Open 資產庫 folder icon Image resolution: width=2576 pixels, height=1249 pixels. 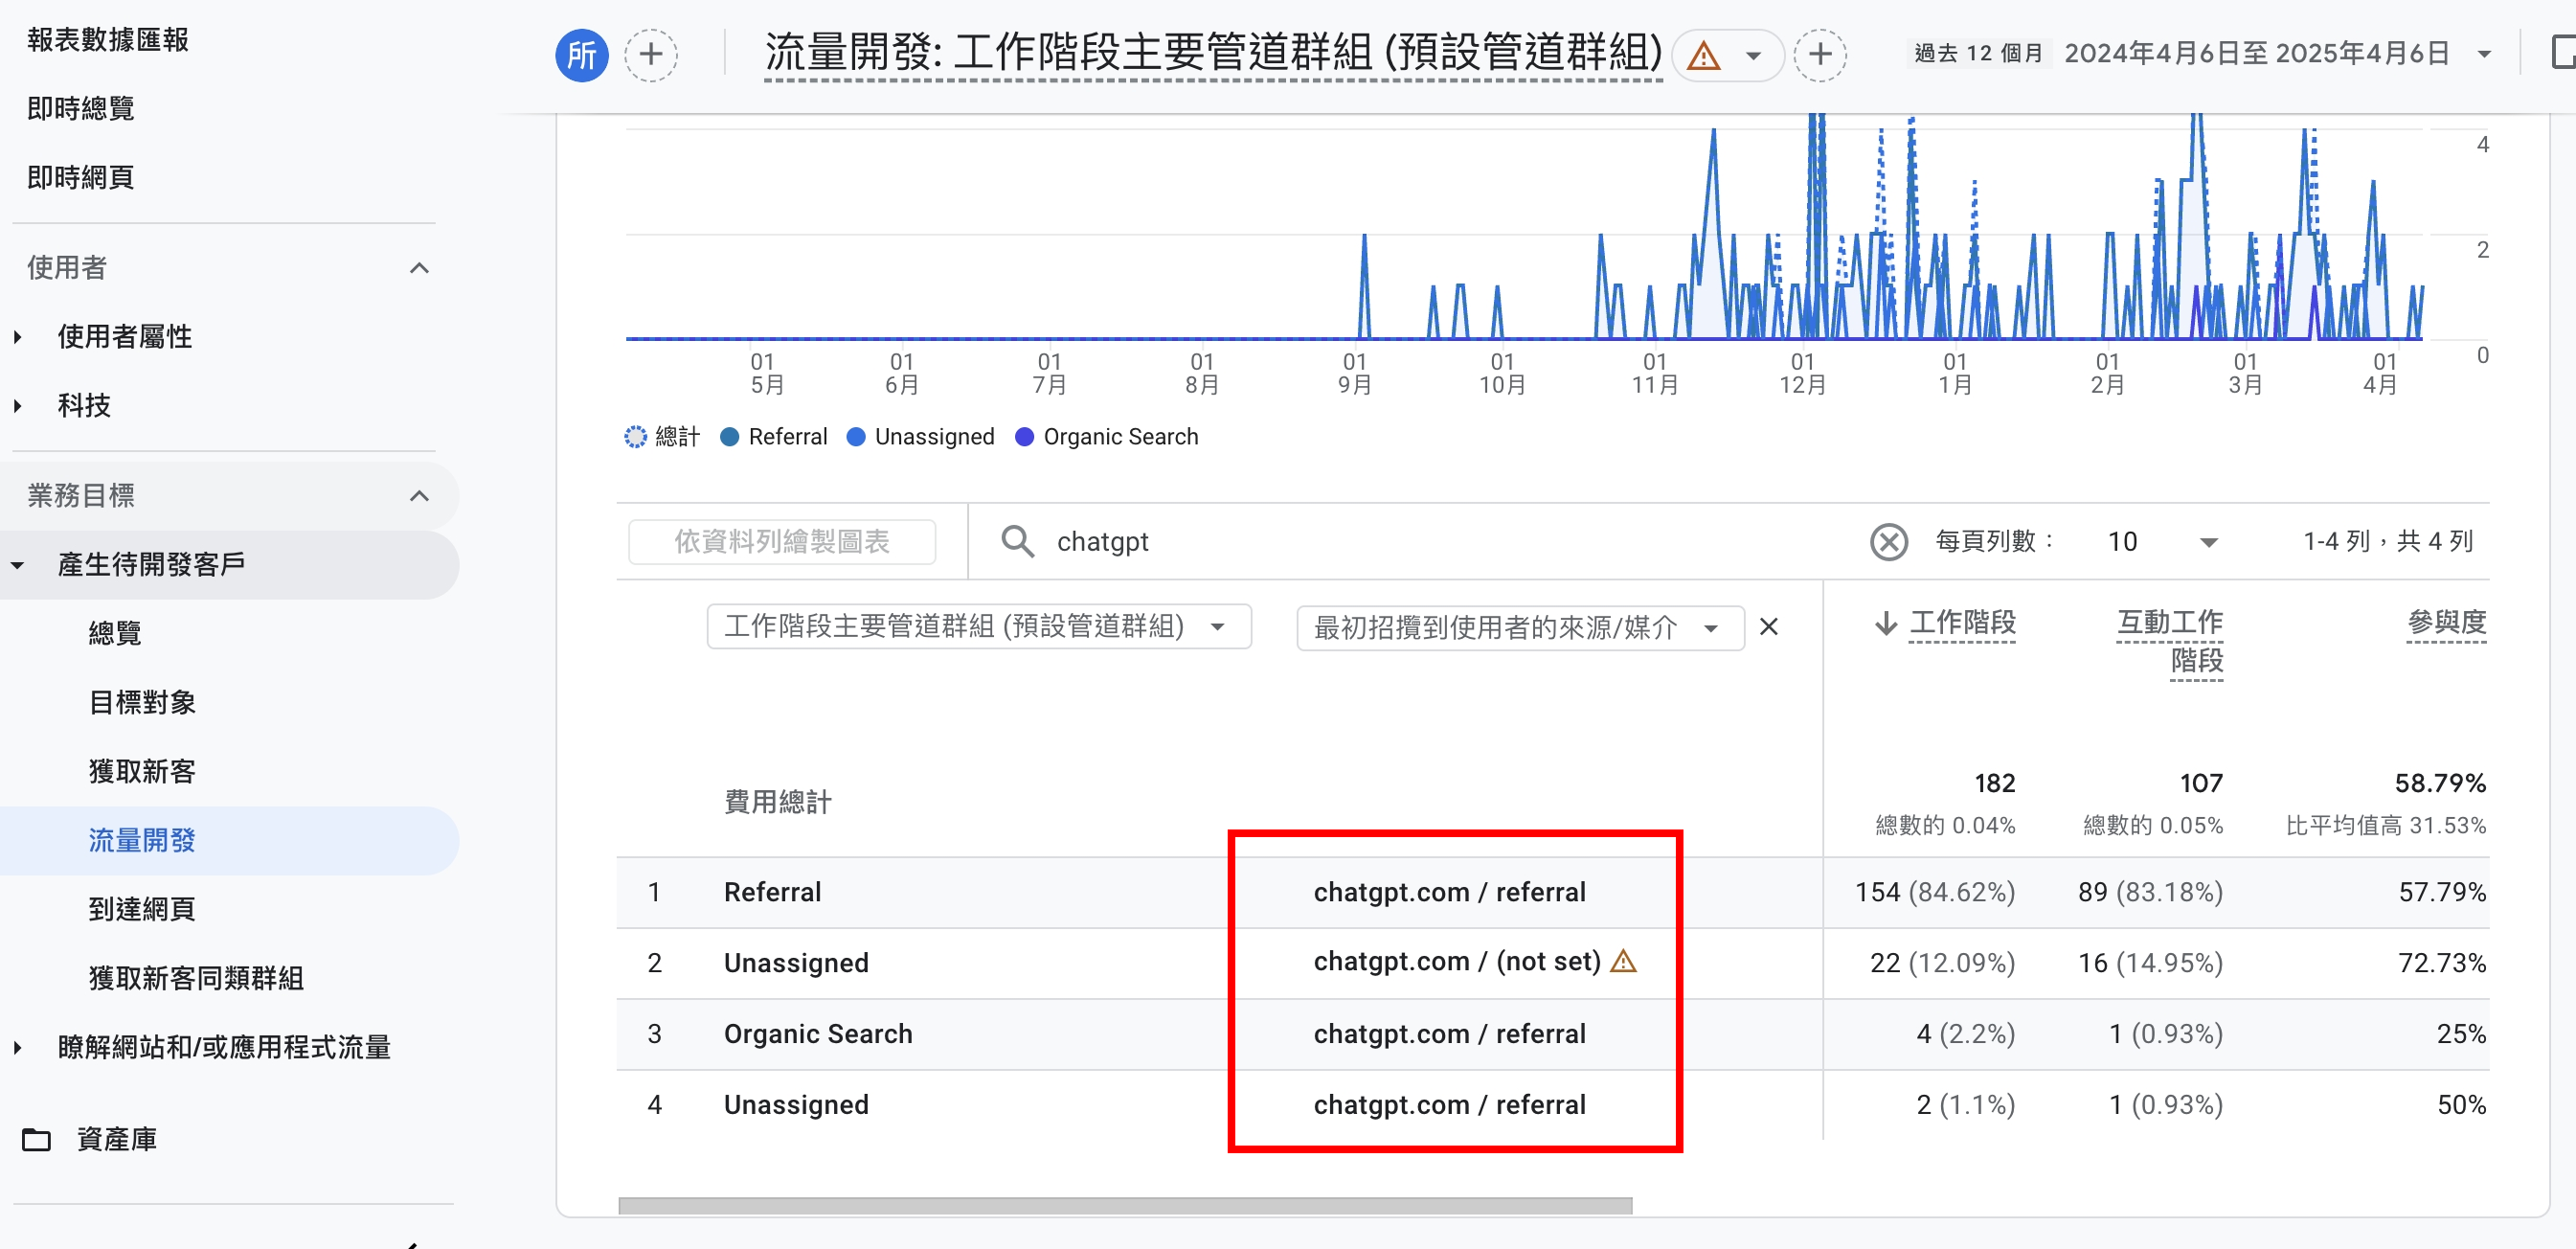(36, 1139)
